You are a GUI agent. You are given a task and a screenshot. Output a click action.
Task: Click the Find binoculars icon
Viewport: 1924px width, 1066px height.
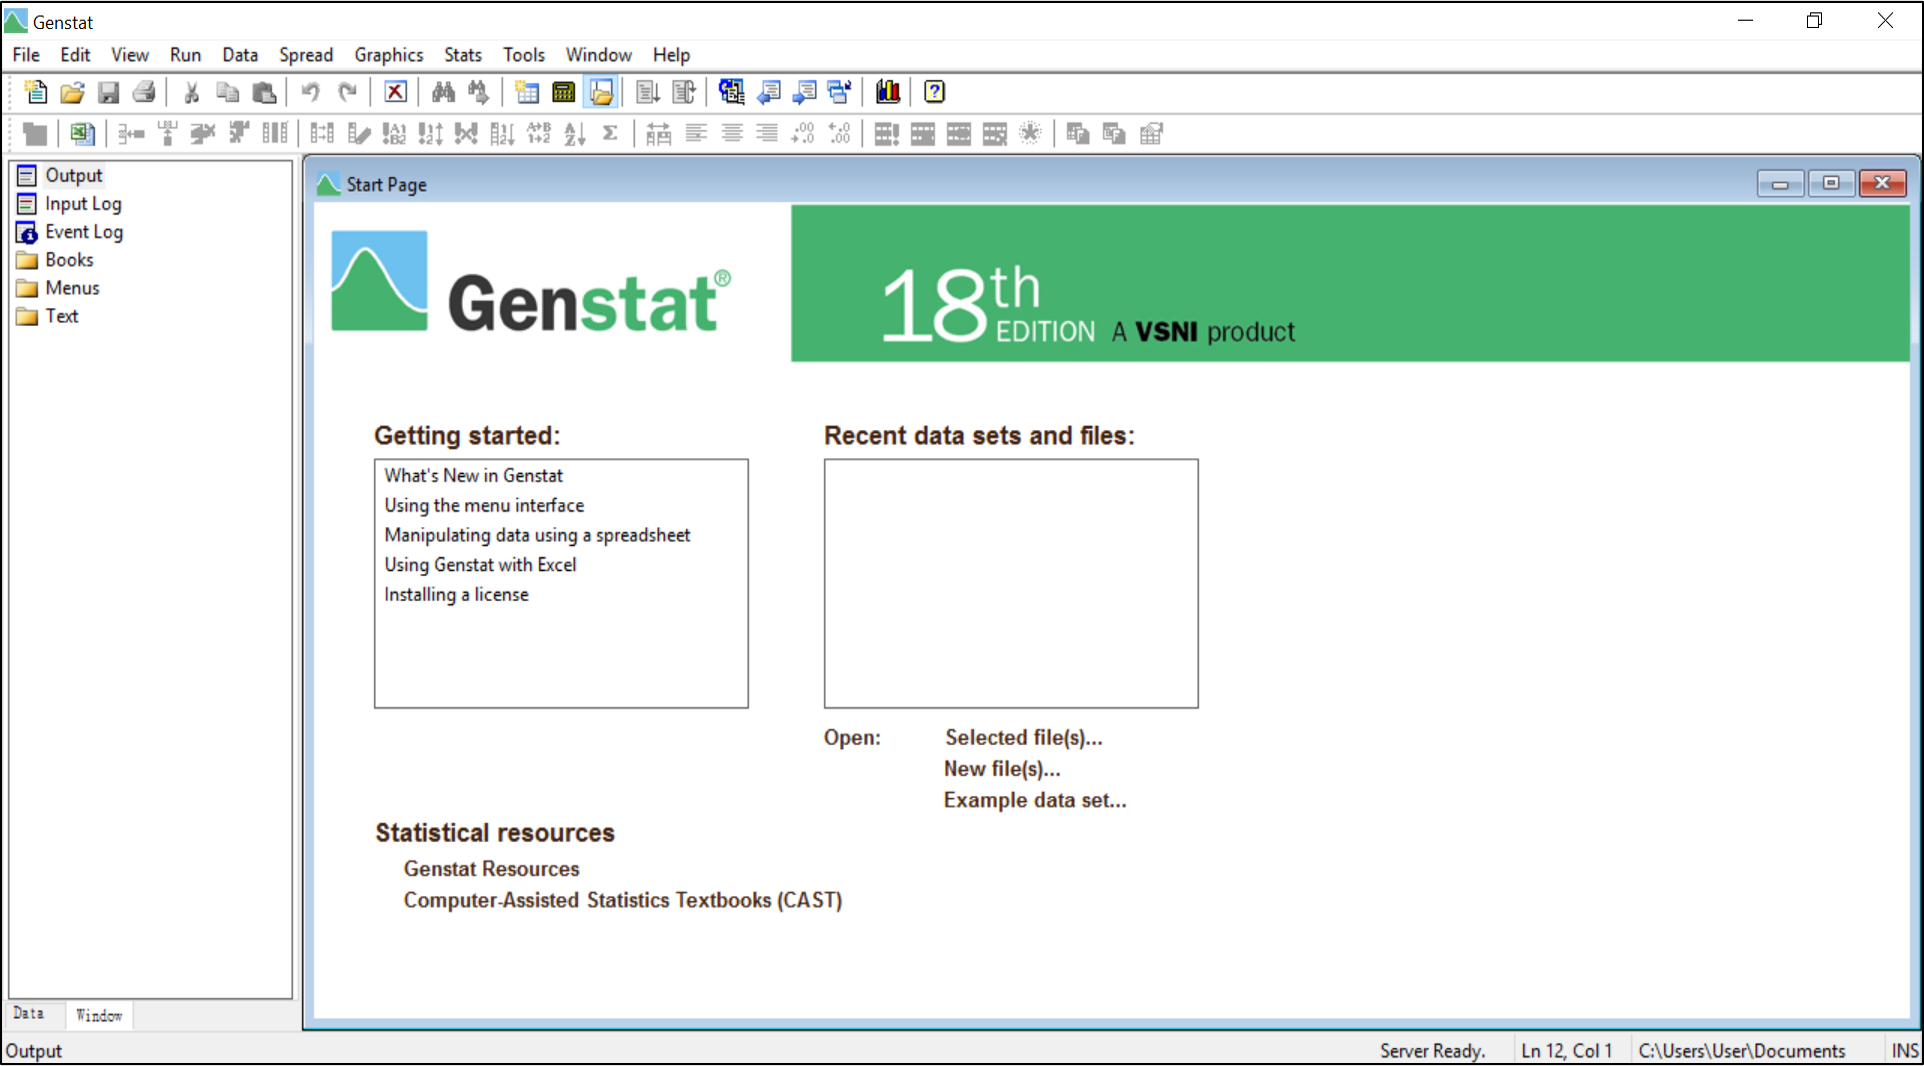click(443, 92)
